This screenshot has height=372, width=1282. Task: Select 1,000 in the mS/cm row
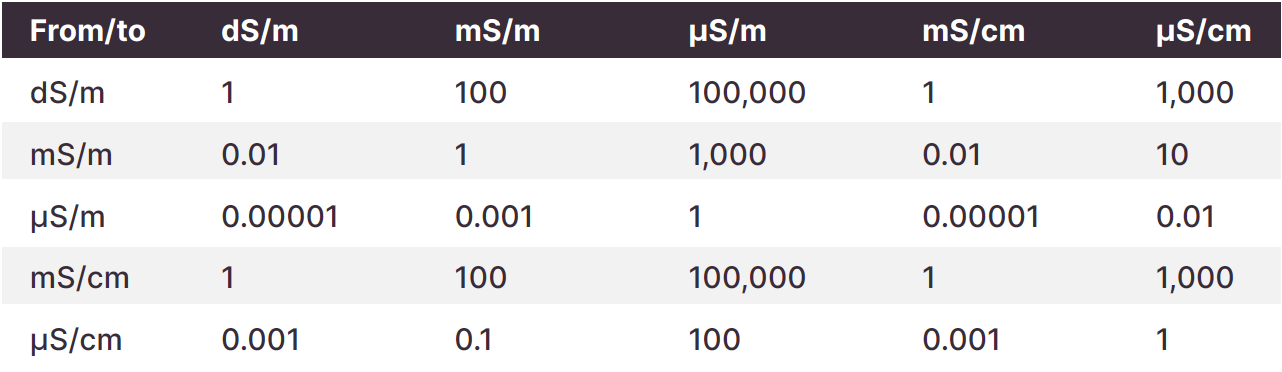click(x=1195, y=277)
